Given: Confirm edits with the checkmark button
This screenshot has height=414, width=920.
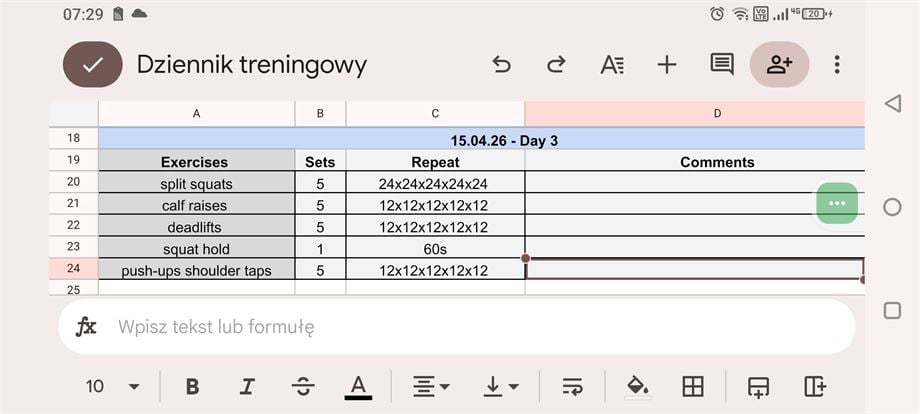Looking at the screenshot, I should pyautogui.click(x=93, y=65).
